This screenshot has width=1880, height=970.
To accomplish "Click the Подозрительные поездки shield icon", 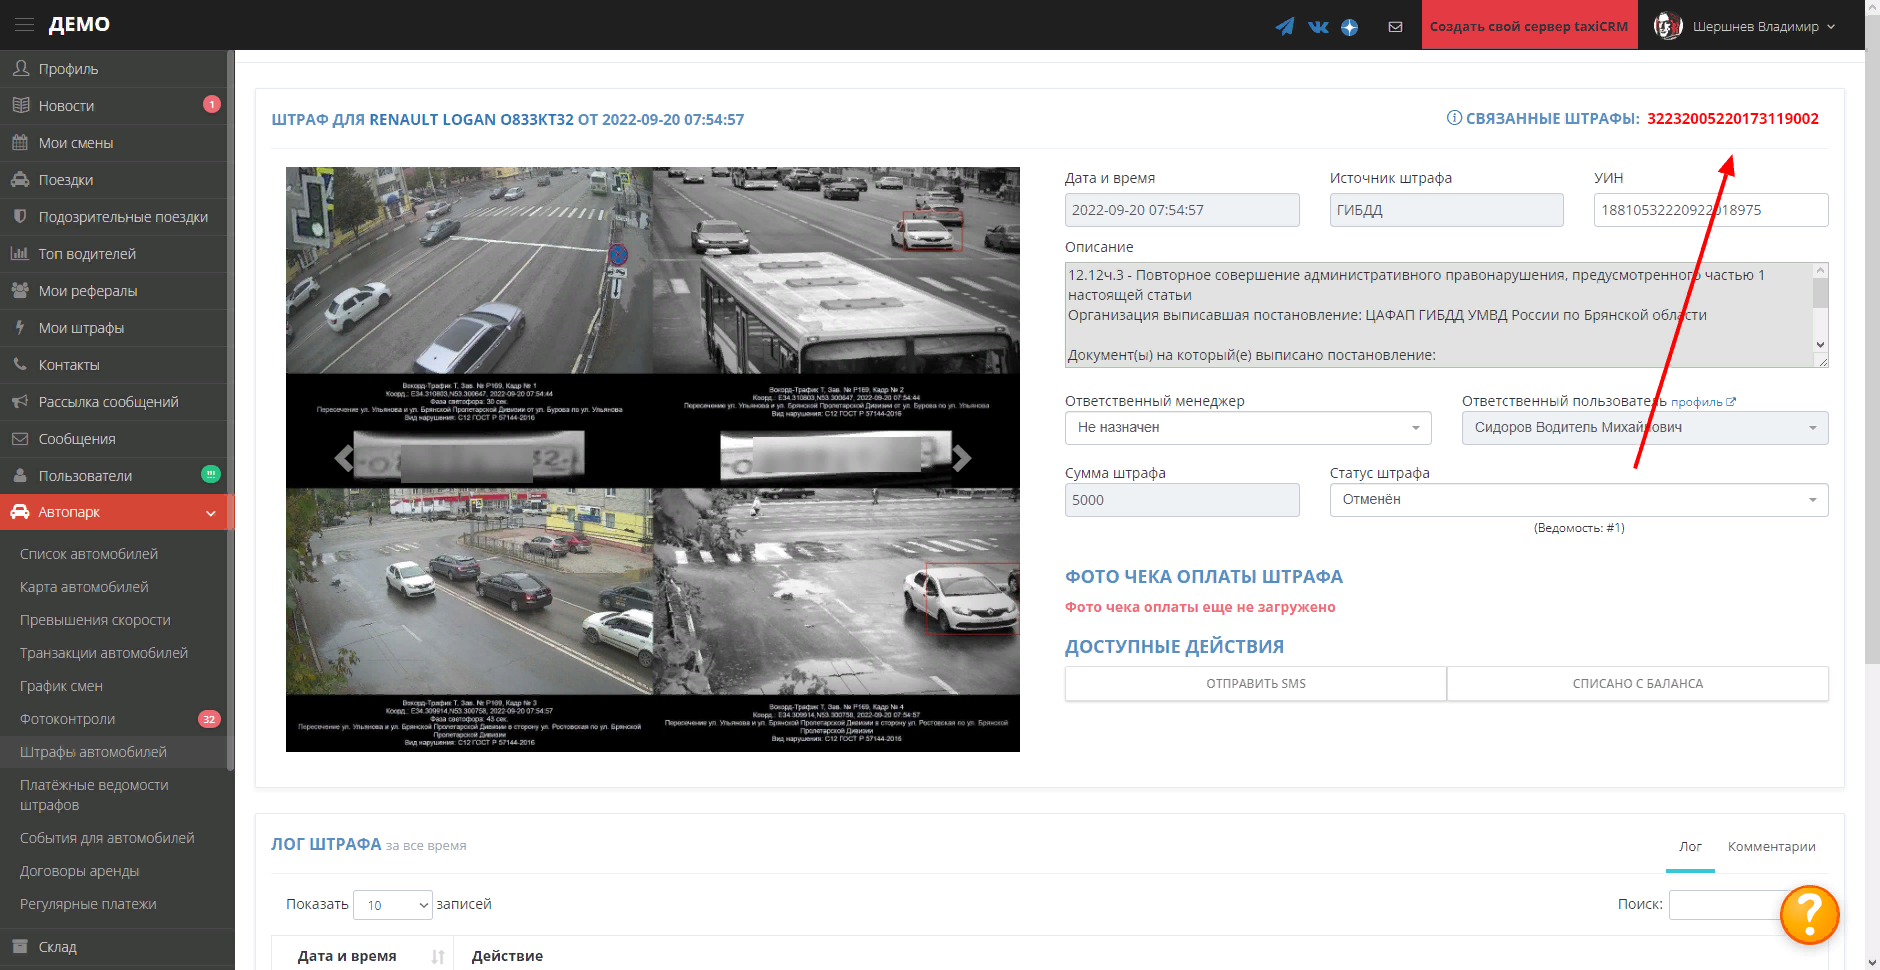I will [20, 216].
